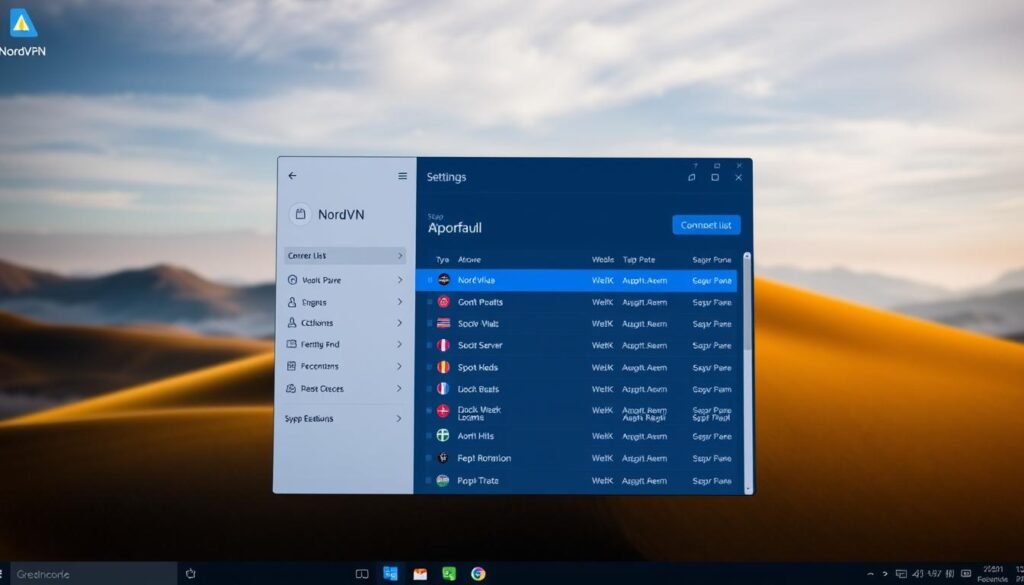This screenshot has height=585, width=1024.
Task: Click the Atone column header
Action: (469, 259)
